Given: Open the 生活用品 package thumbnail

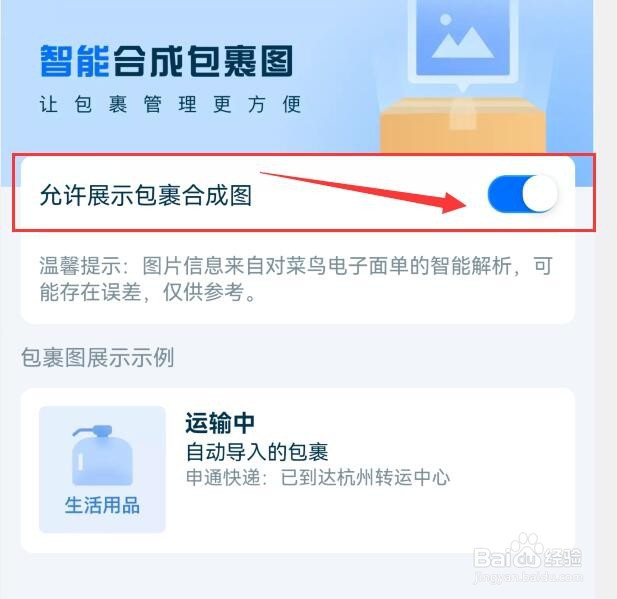Looking at the screenshot, I should click(x=102, y=470).
